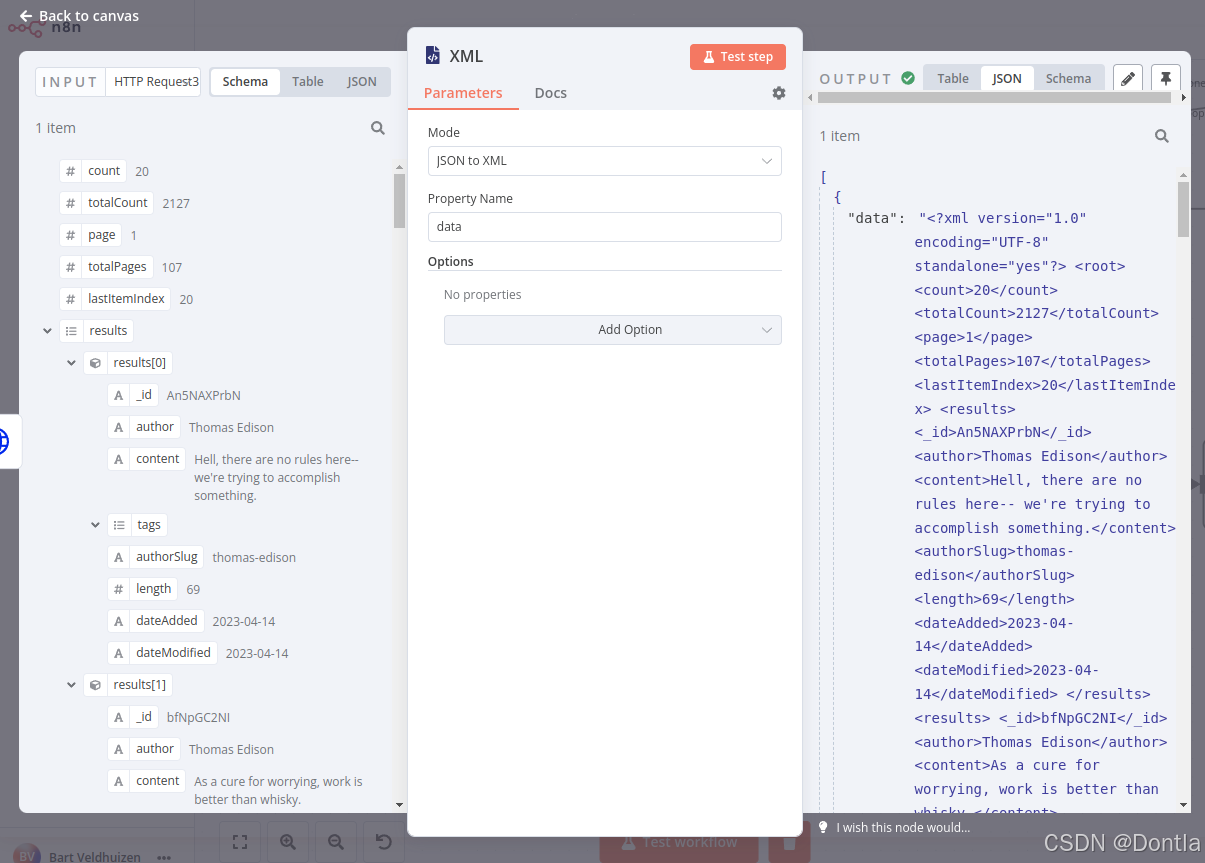The width and height of the screenshot is (1205, 863).
Task: Switch to the Docs tab
Action: pyautogui.click(x=550, y=93)
